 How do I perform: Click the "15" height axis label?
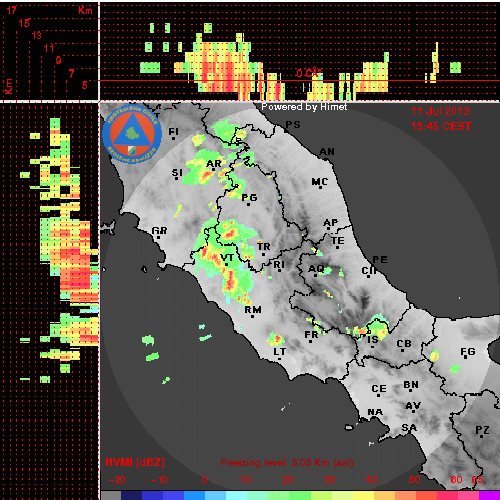click(24, 23)
